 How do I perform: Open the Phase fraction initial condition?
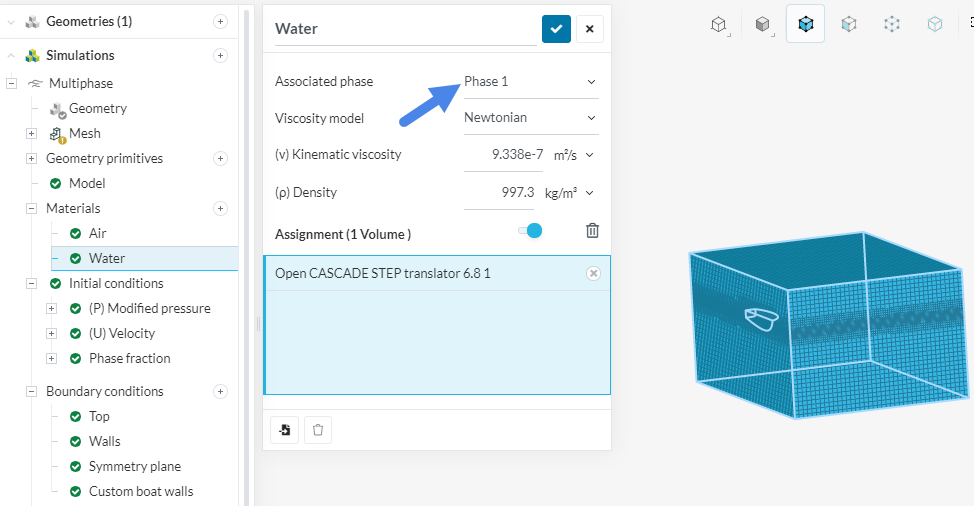point(129,358)
